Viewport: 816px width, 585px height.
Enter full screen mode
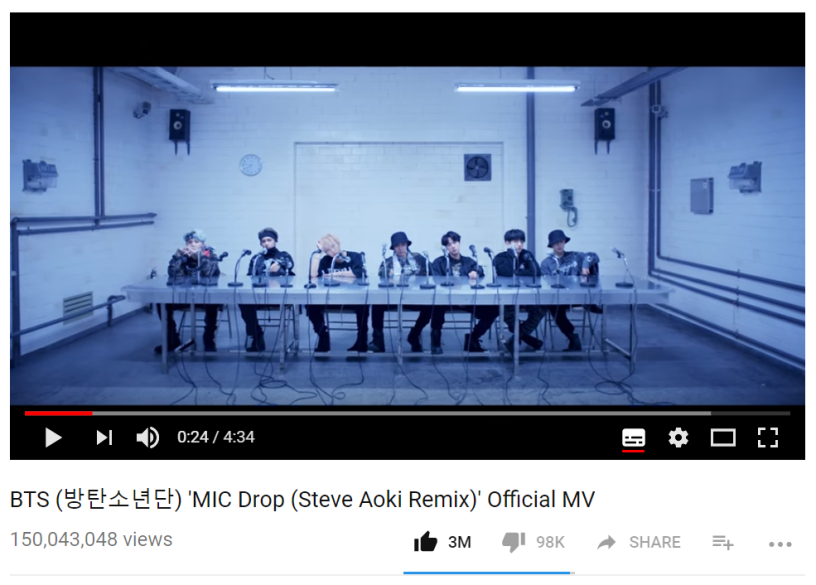768,438
